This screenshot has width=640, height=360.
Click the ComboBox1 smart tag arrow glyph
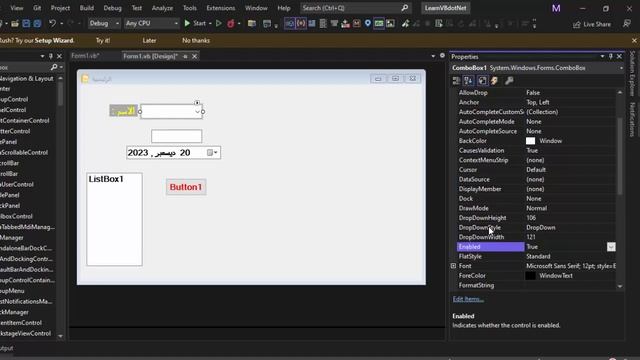click(197, 103)
